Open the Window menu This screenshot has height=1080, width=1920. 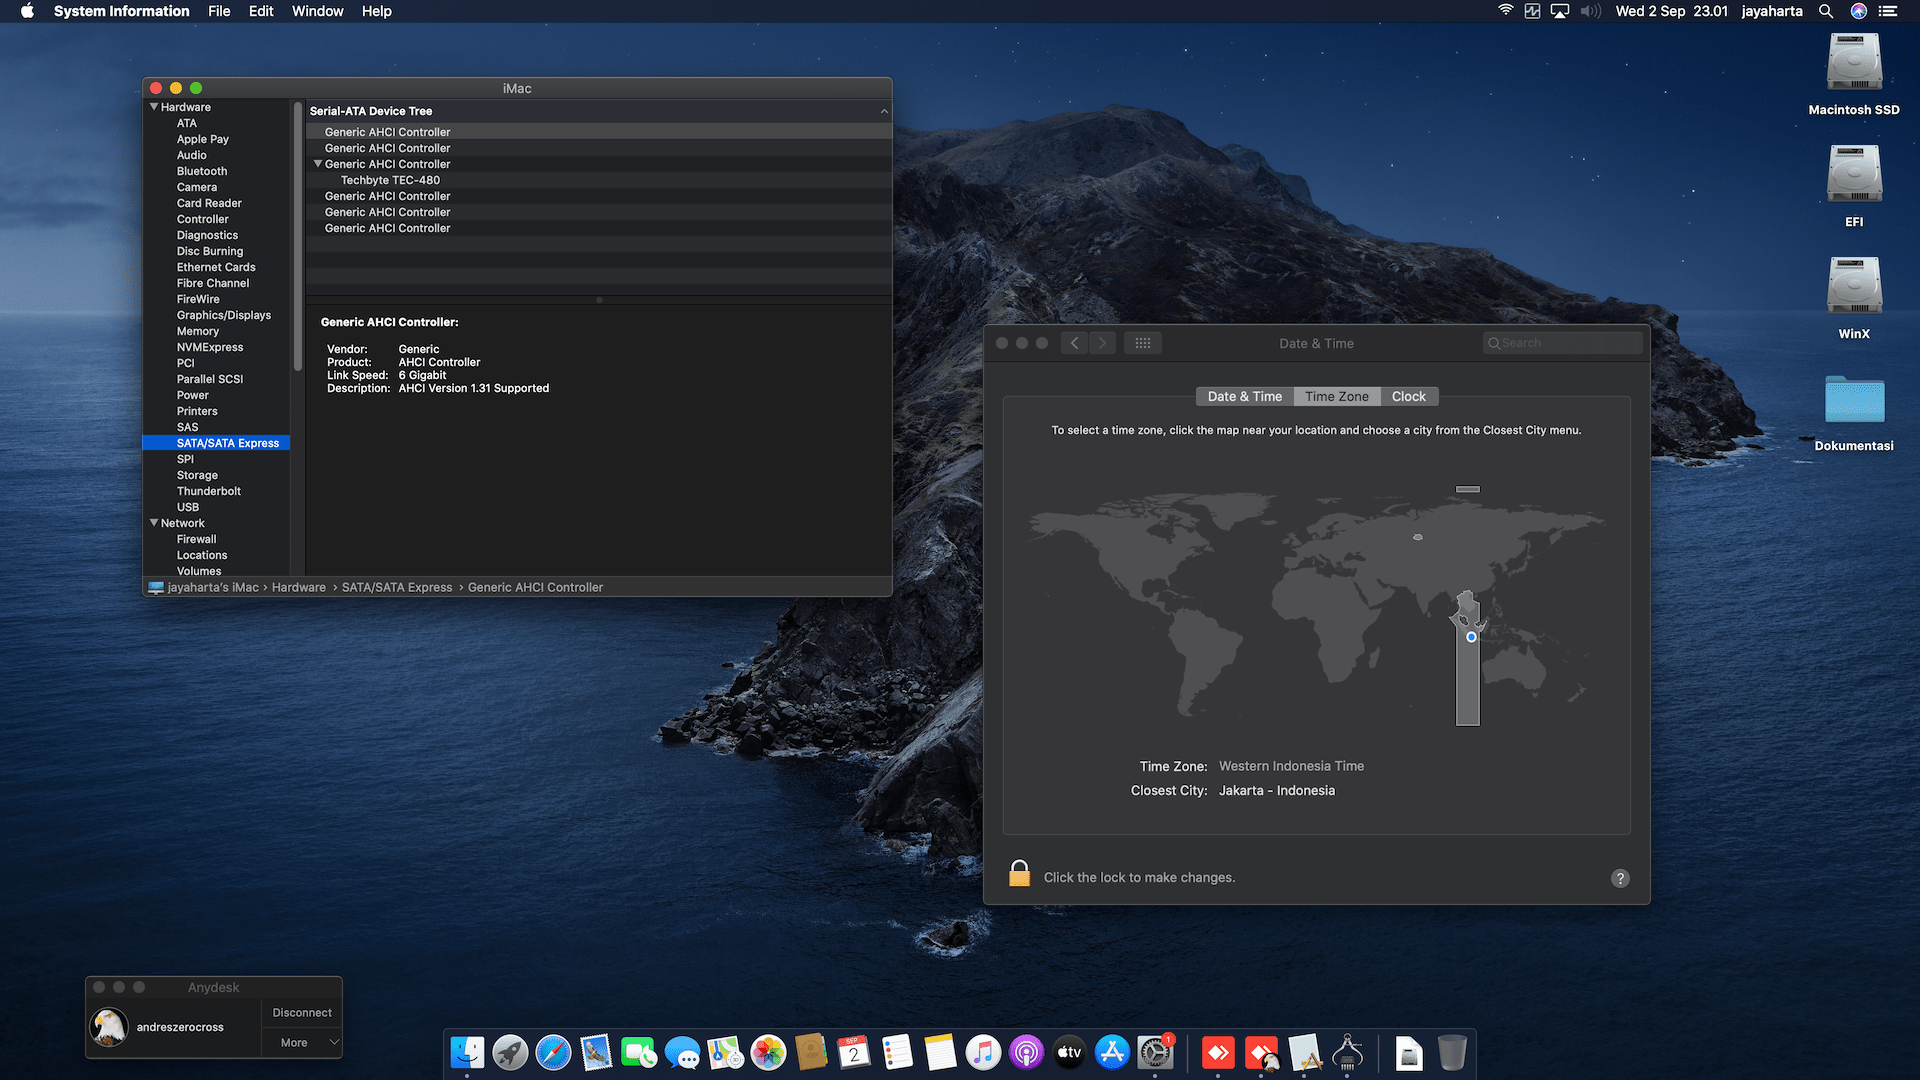click(x=317, y=11)
